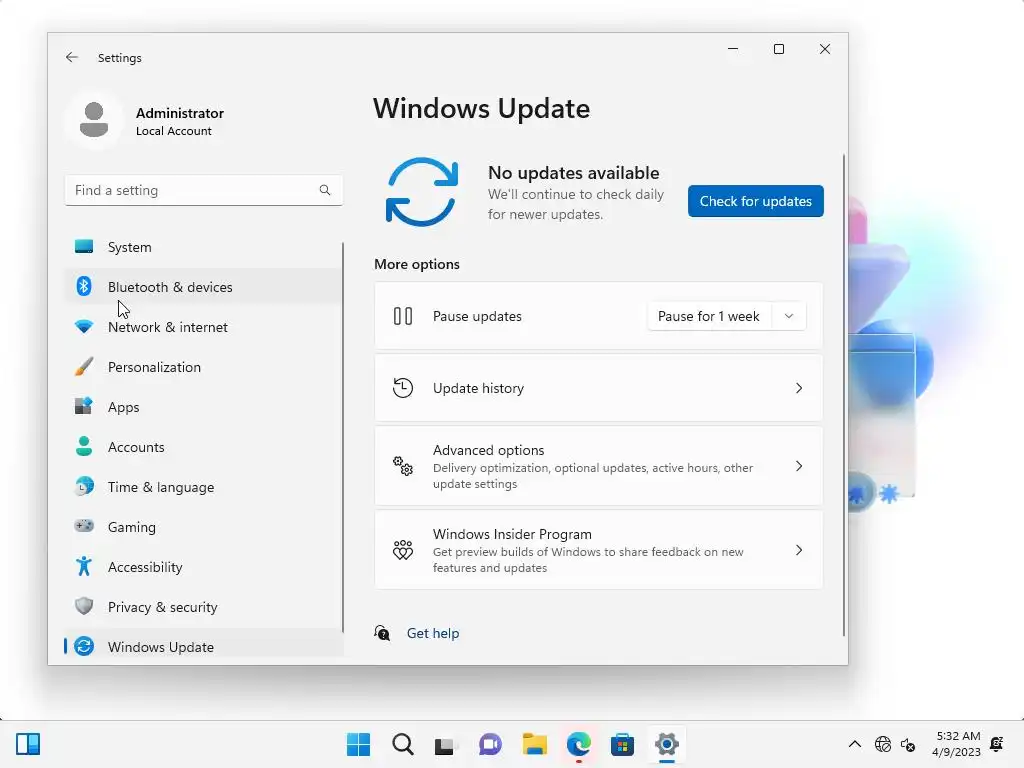
Task: Open the notifications icon in tray
Action: point(997,744)
